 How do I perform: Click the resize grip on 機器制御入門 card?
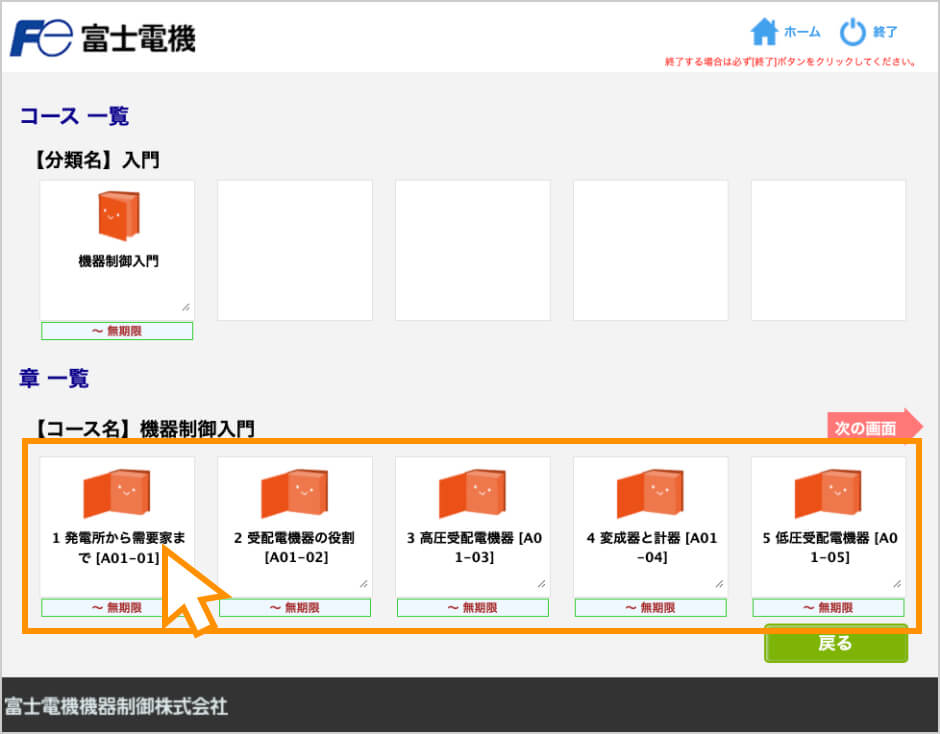[186, 307]
